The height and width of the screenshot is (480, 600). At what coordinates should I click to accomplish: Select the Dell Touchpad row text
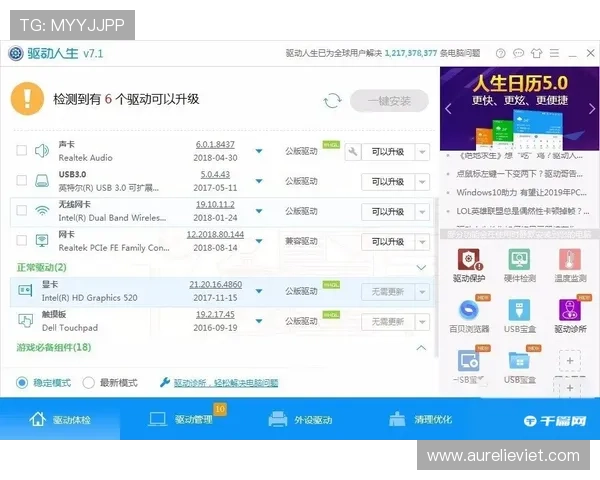pyautogui.click(x=70, y=328)
